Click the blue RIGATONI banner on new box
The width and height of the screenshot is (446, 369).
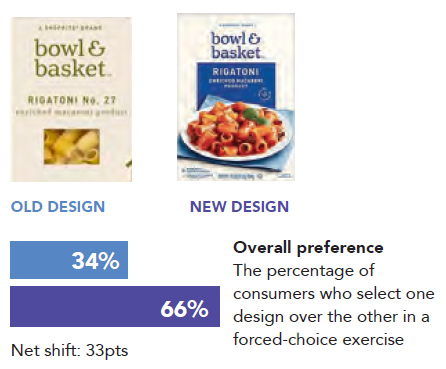click(236, 86)
